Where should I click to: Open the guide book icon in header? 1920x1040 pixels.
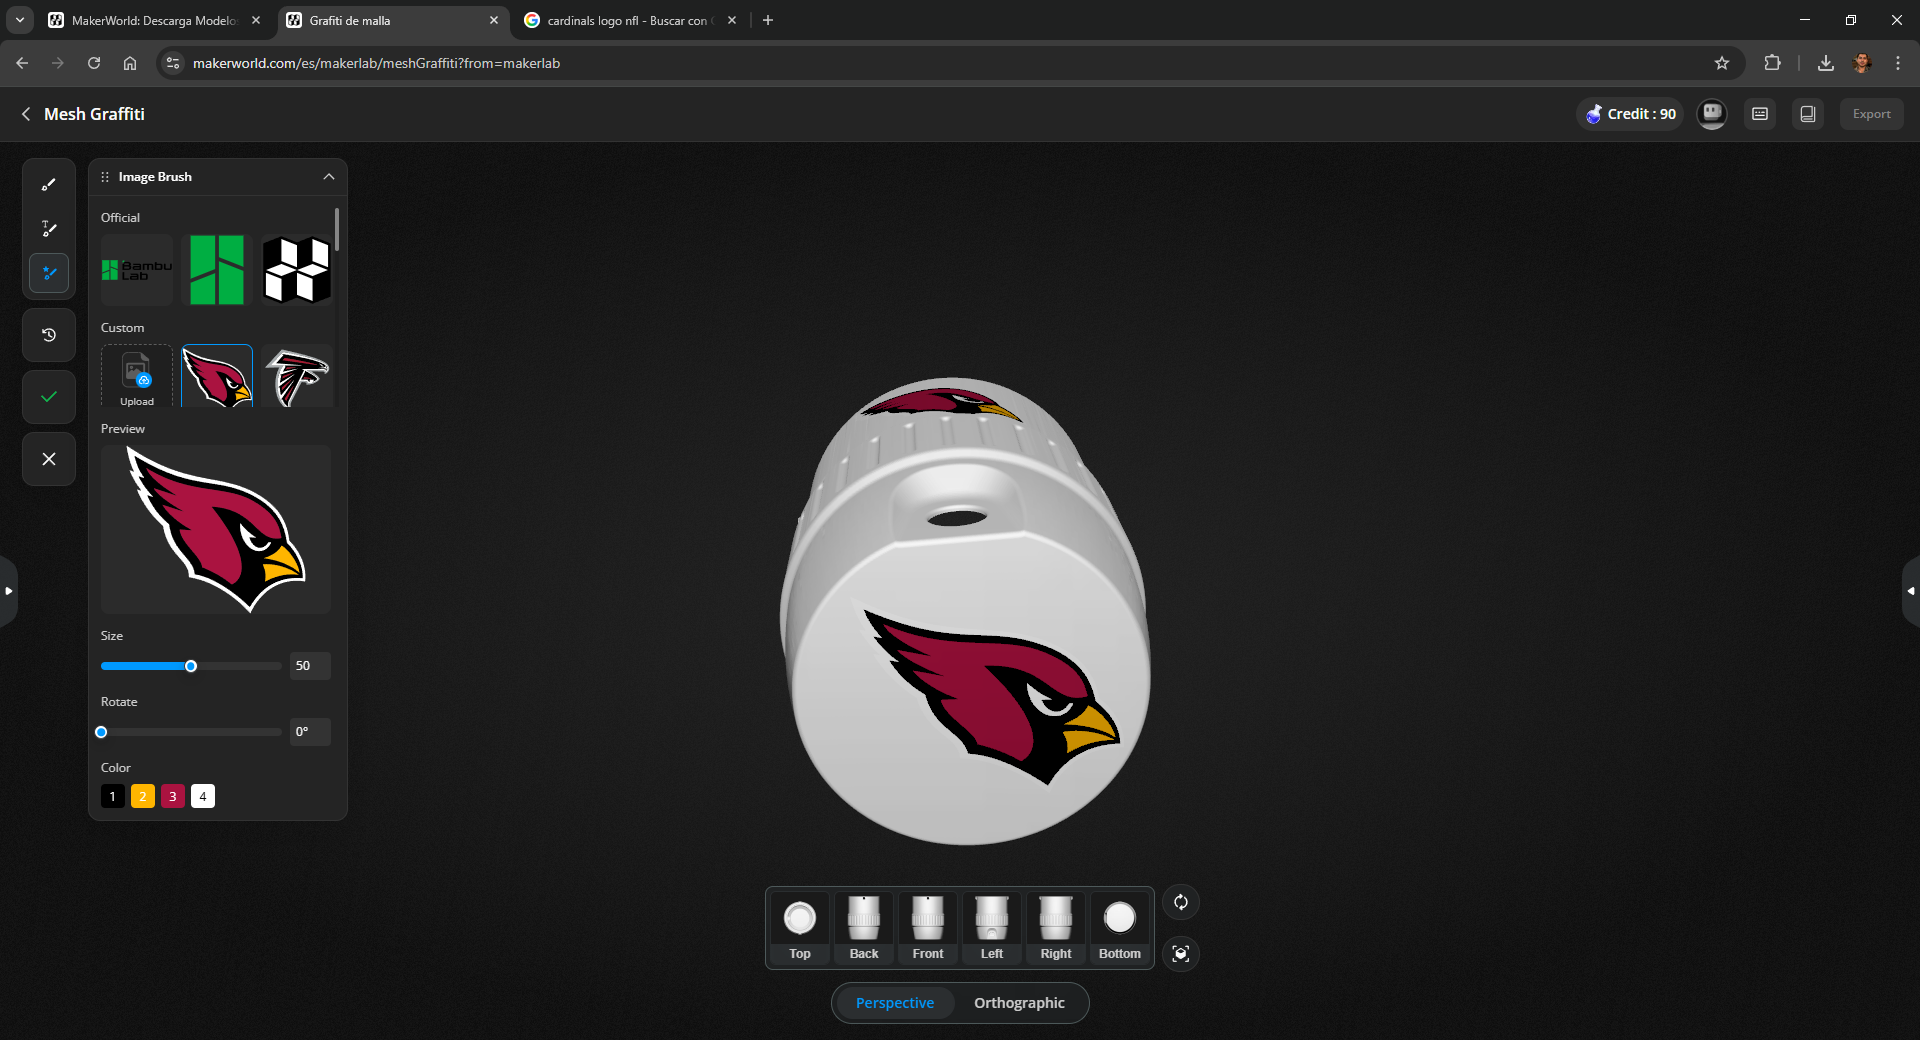point(1808,114)
